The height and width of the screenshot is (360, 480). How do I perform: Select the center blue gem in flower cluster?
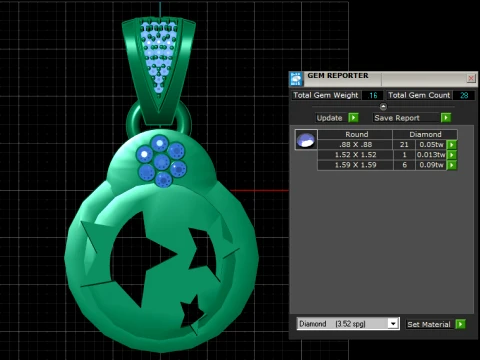tap(162, 162)
